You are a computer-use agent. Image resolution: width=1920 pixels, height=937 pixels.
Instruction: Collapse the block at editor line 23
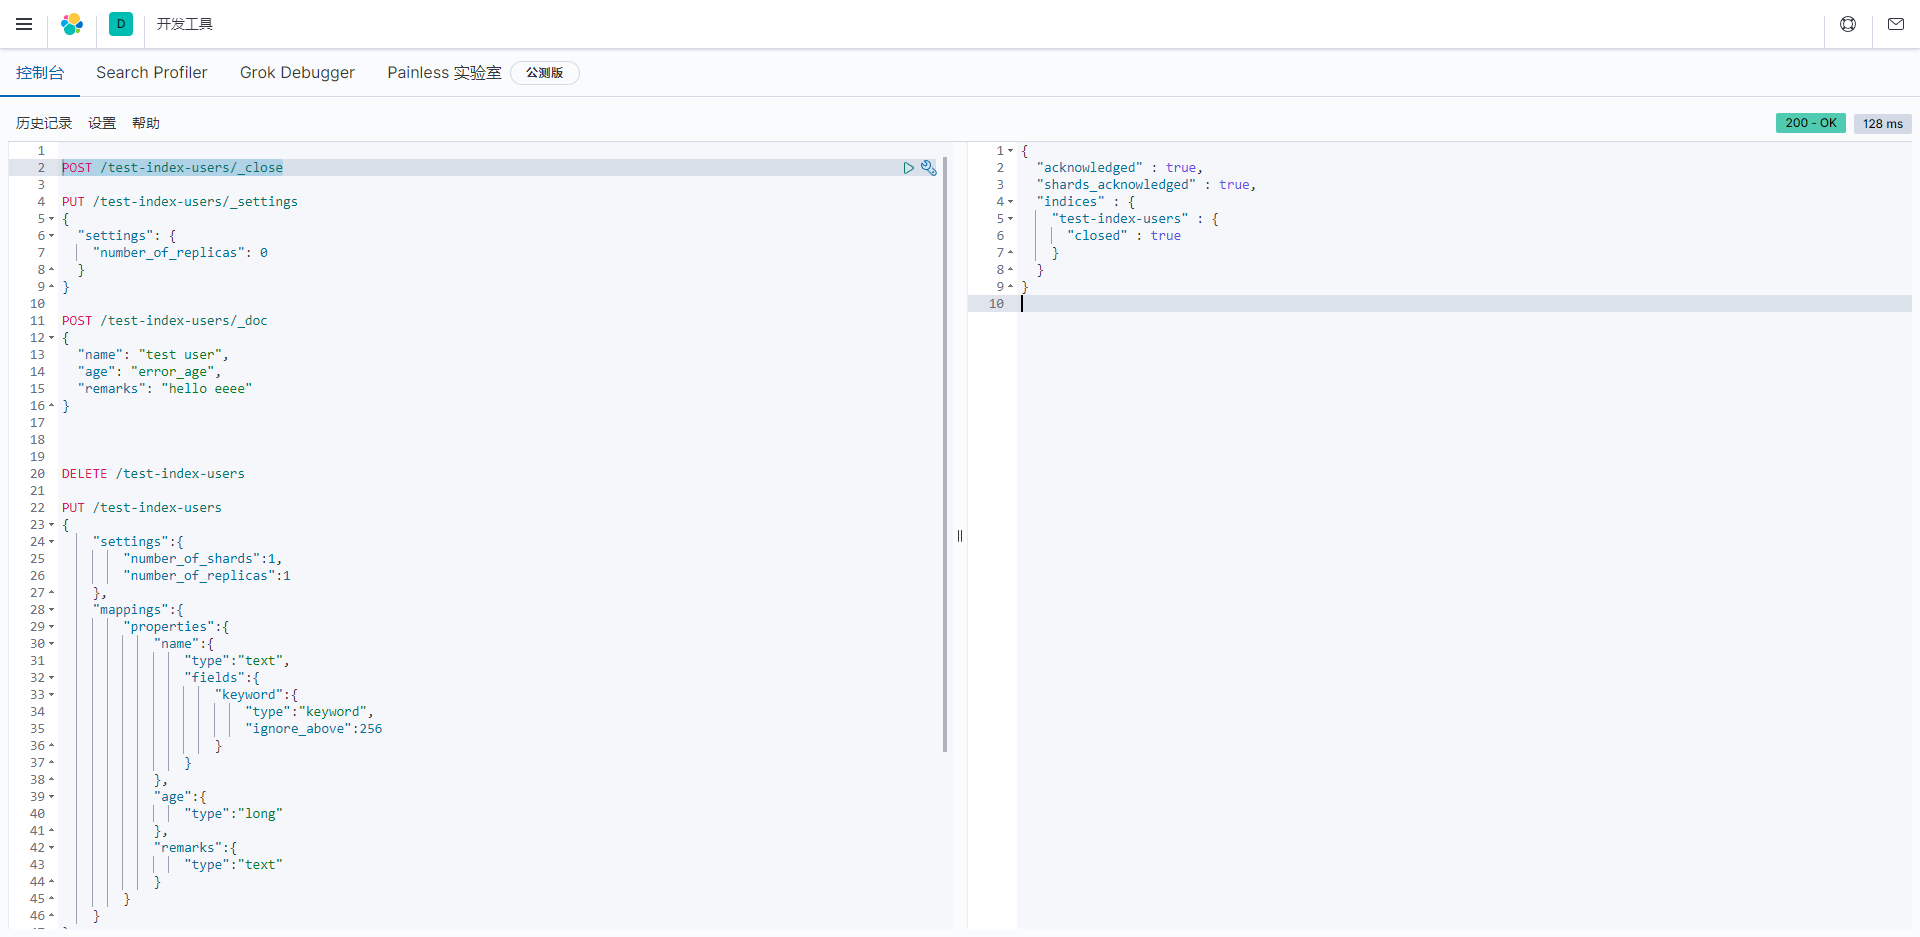point(52,525)
